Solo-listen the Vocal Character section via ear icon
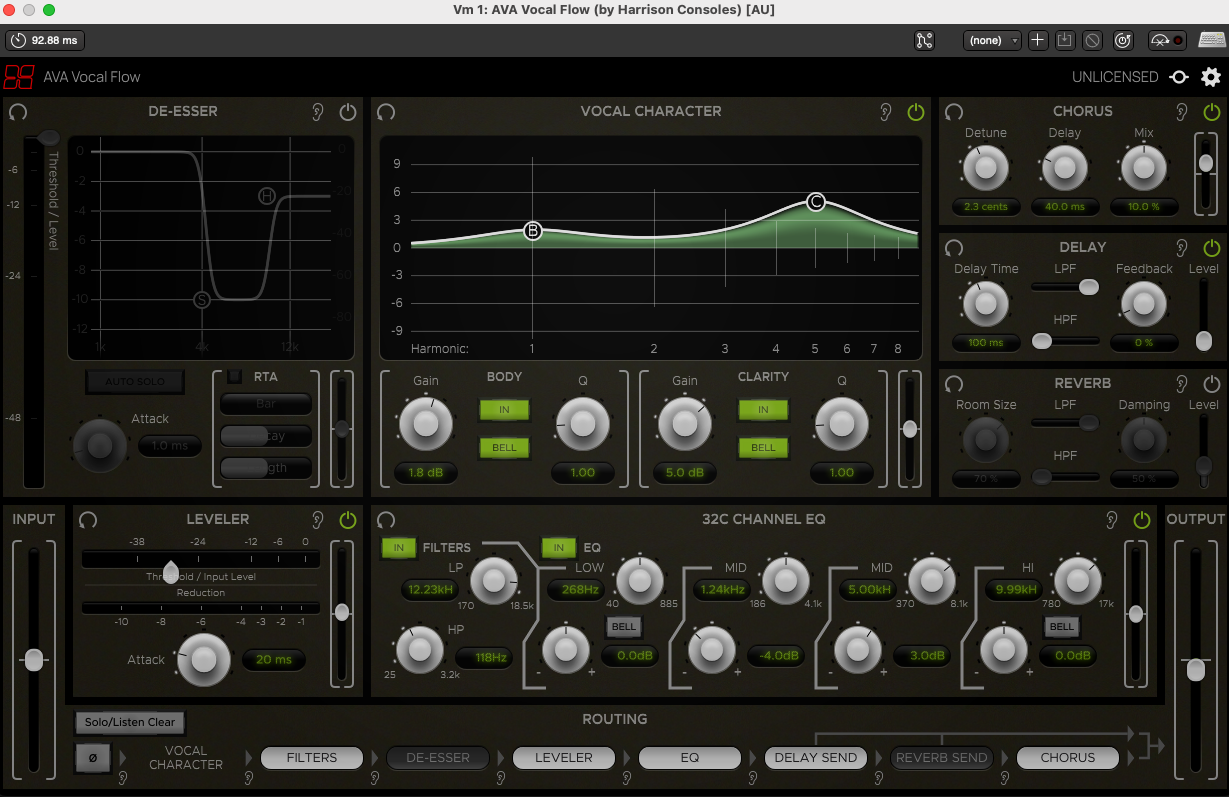Image resolution: width=1229 pixels, height=797 pixels. coord(886,112)
